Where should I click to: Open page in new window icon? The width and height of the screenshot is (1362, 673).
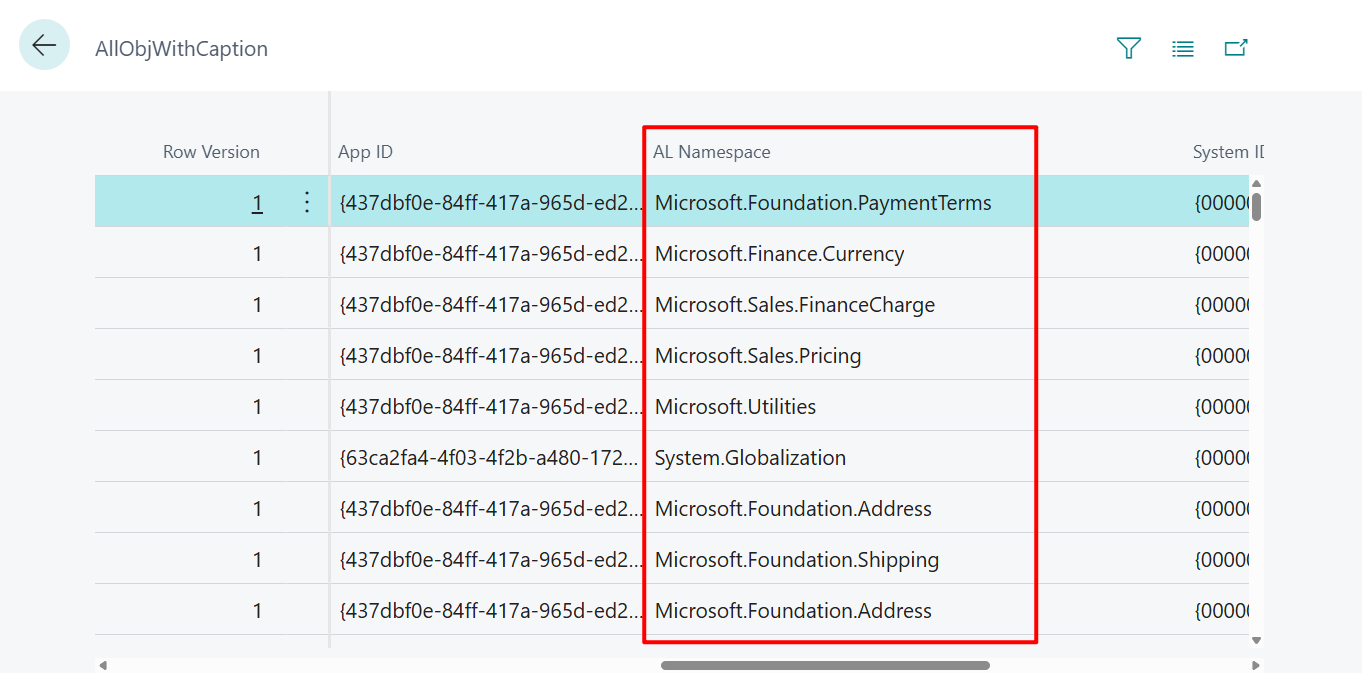(x=1236, y=48)
